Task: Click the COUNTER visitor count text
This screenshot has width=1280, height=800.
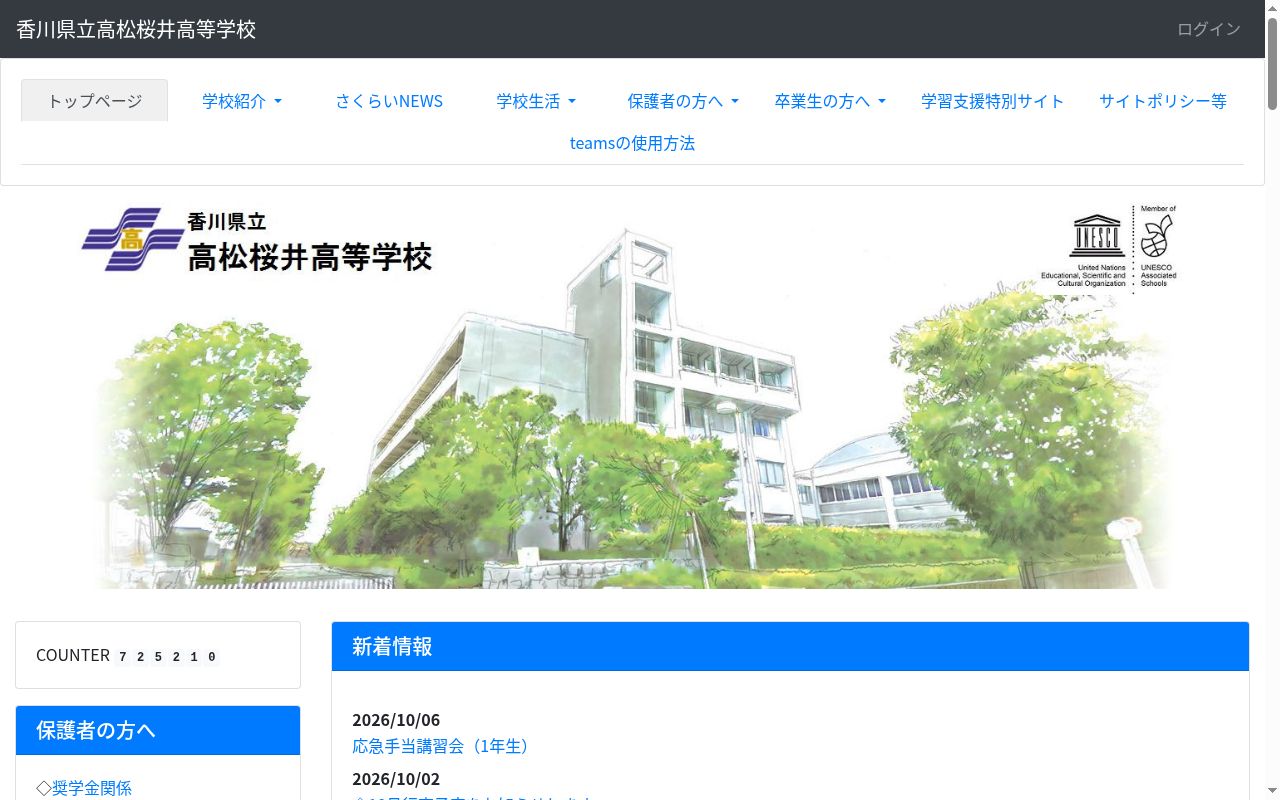Action: click(127, 656)
